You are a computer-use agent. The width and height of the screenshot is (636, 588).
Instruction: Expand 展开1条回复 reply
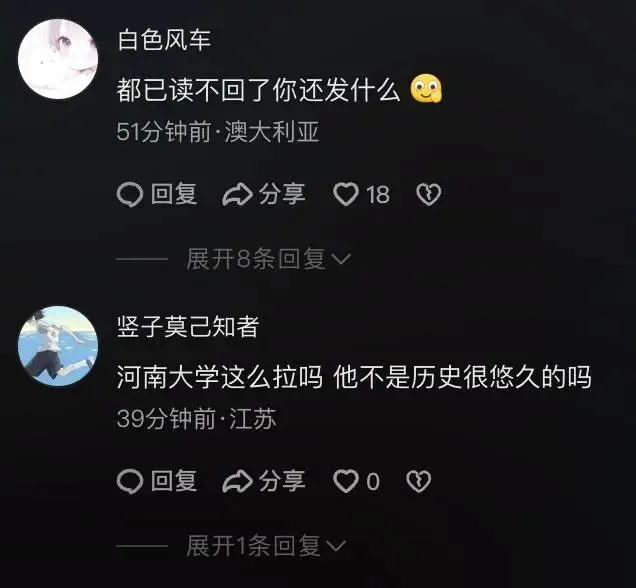pos(266,545)
